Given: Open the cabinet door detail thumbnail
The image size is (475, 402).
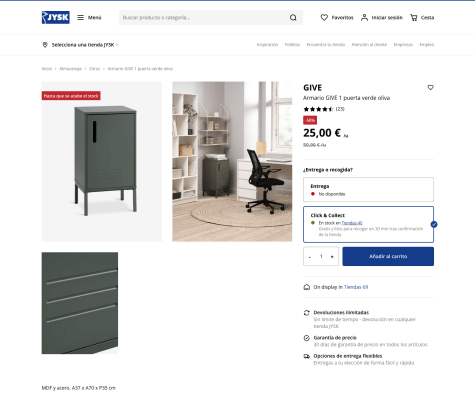Looking at the screenshot, I should [80, 303].
